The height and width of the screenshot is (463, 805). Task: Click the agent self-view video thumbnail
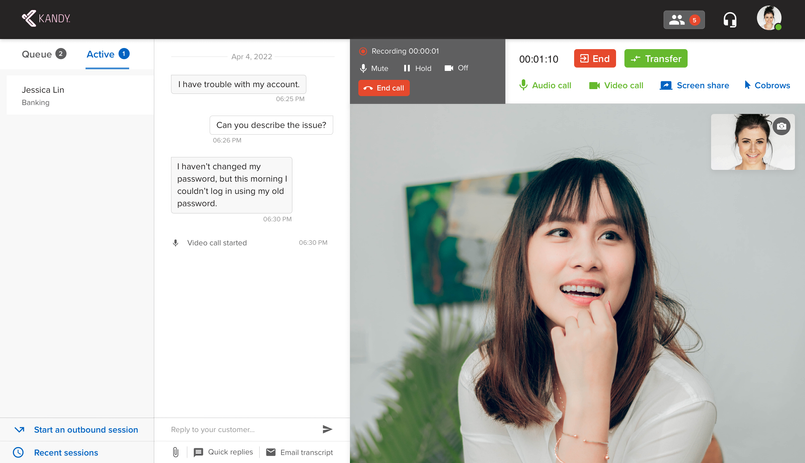tap(753, 142)
